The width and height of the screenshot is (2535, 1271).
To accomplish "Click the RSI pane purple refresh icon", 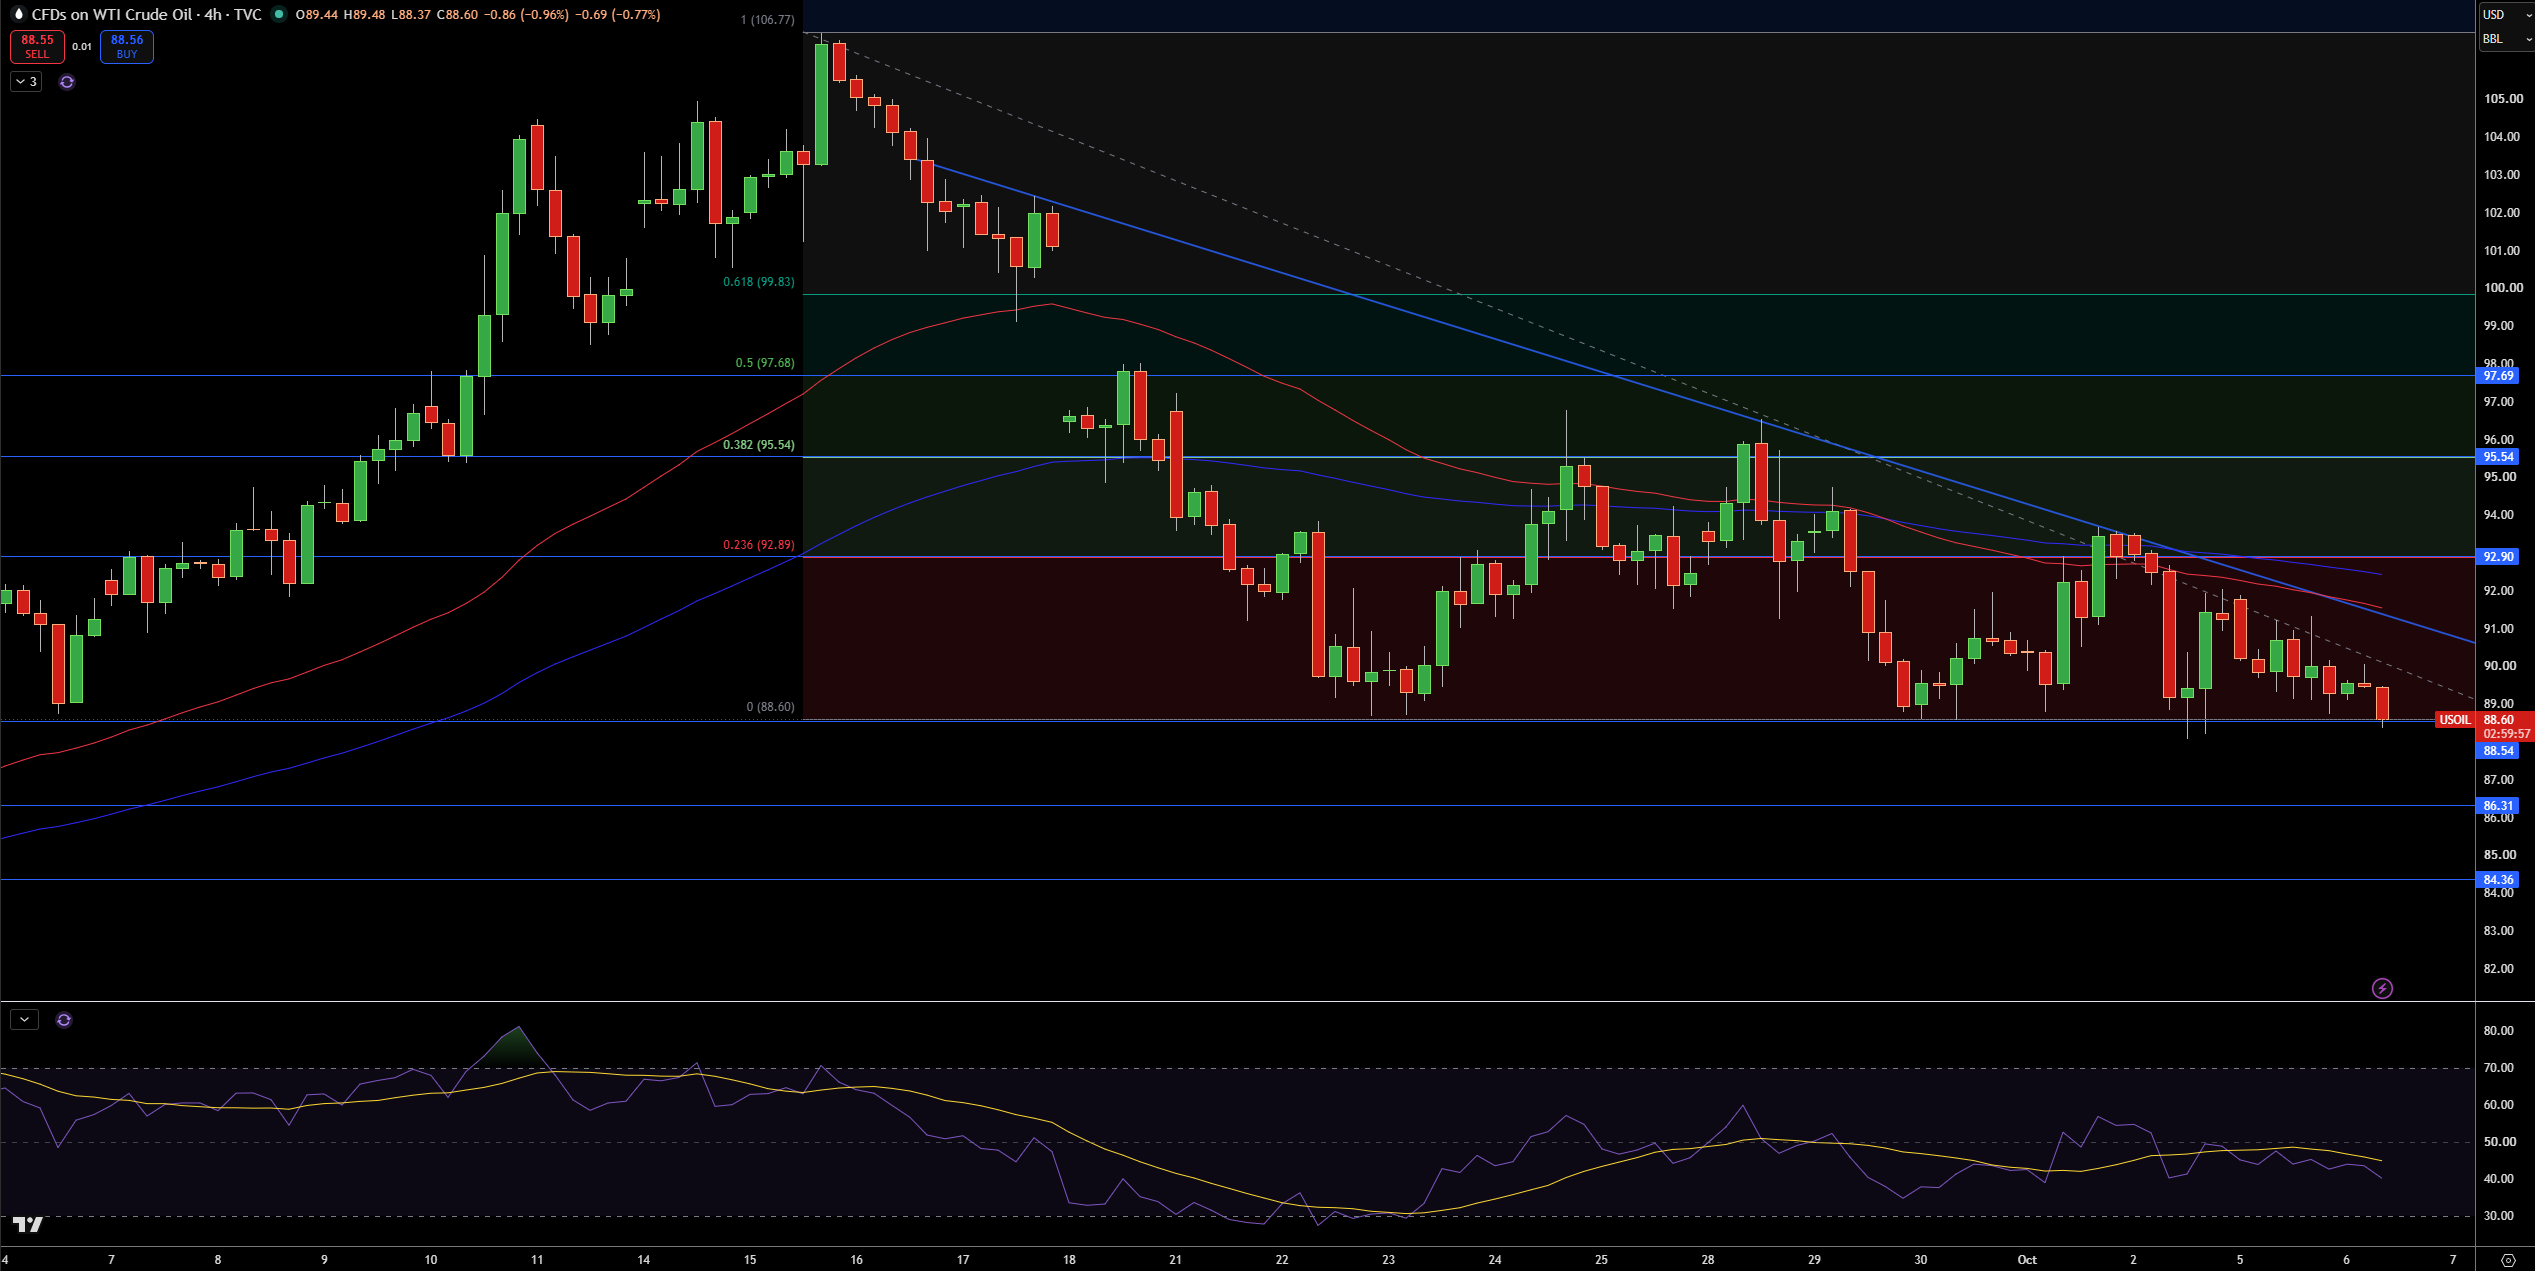I will click(64, 1020).
